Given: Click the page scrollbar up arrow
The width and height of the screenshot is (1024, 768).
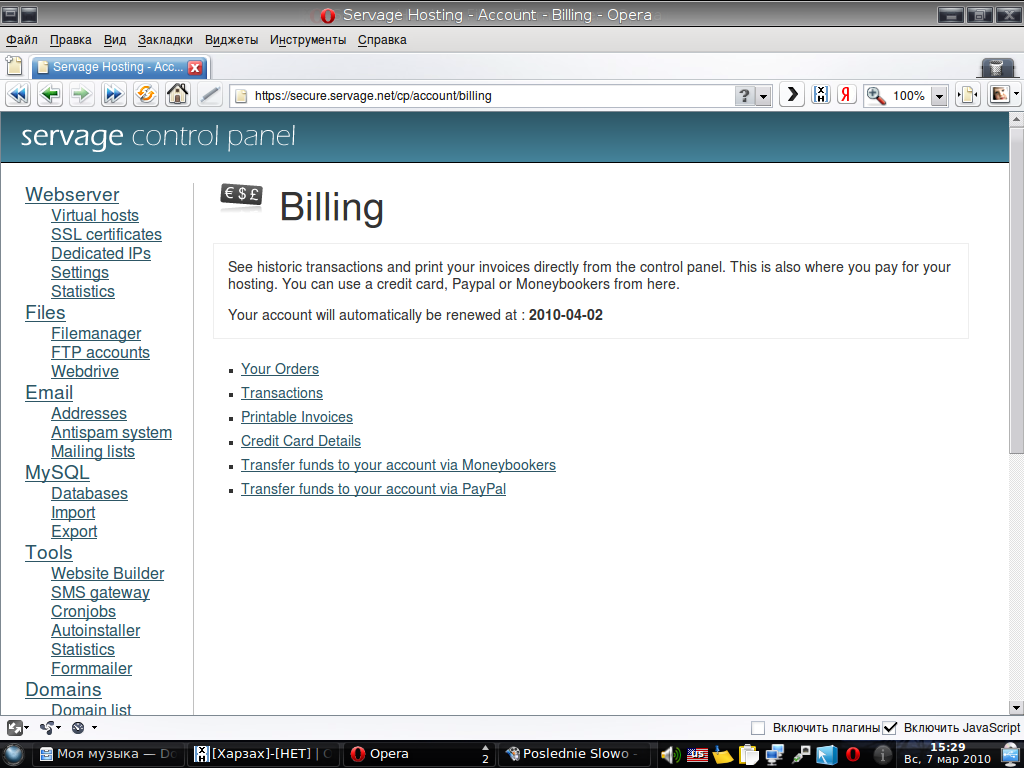Looking at the screenshot, I should point(1016,120).
